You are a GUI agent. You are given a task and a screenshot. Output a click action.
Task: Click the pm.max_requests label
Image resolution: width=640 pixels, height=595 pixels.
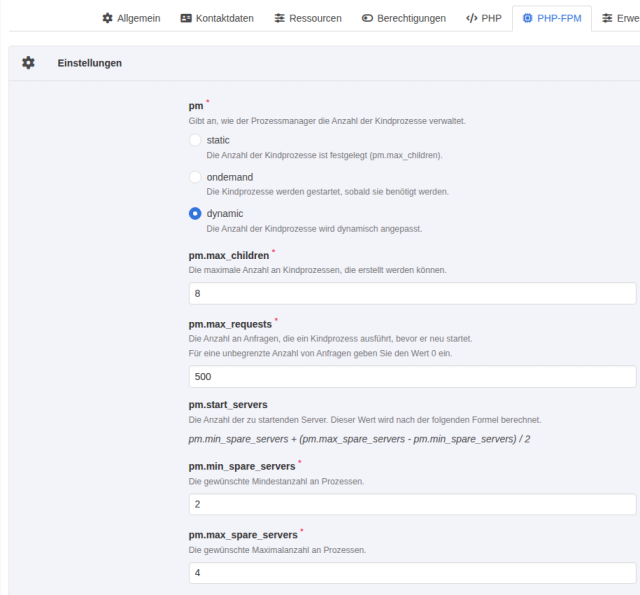[x=230, y=324]
